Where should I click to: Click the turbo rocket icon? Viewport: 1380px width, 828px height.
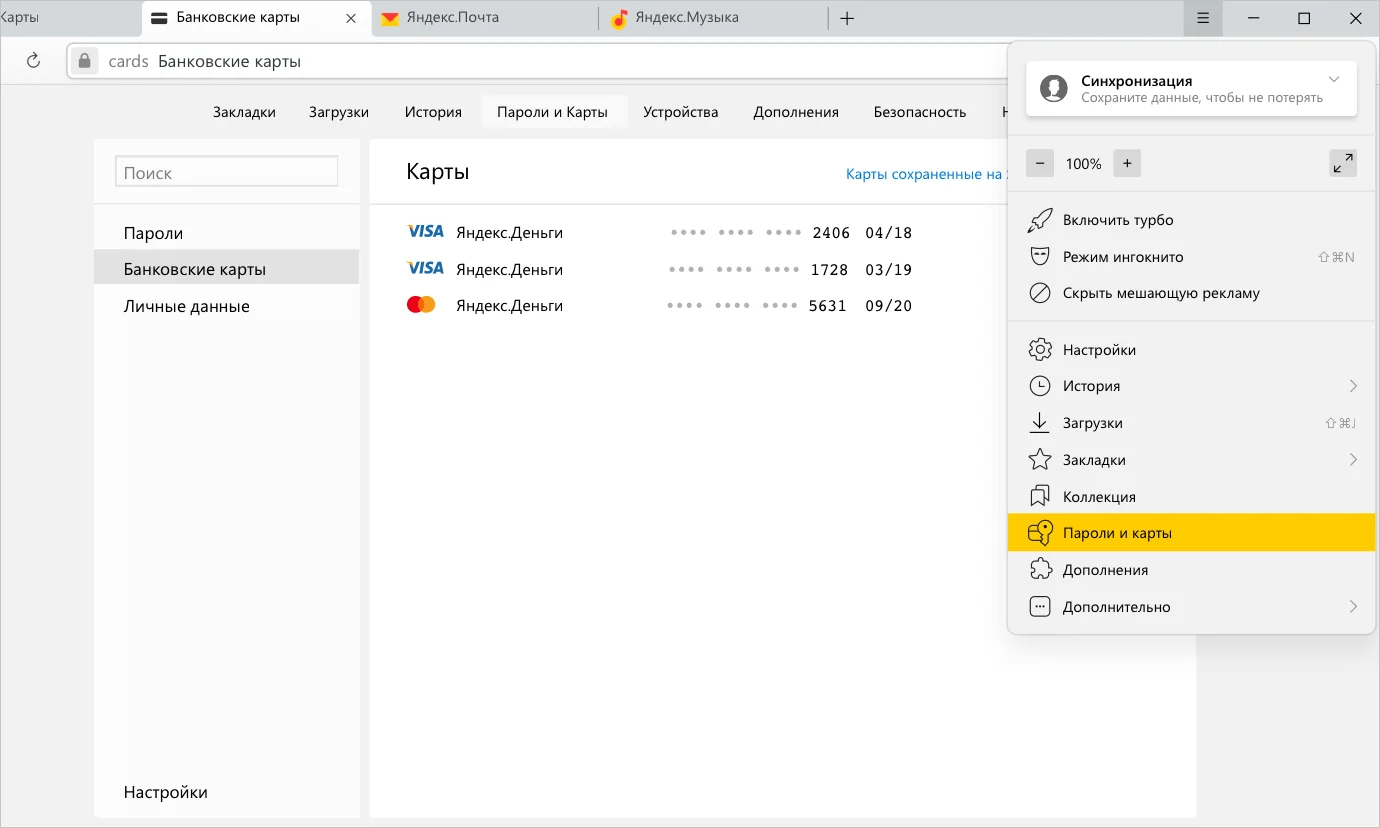(1040, 220)
